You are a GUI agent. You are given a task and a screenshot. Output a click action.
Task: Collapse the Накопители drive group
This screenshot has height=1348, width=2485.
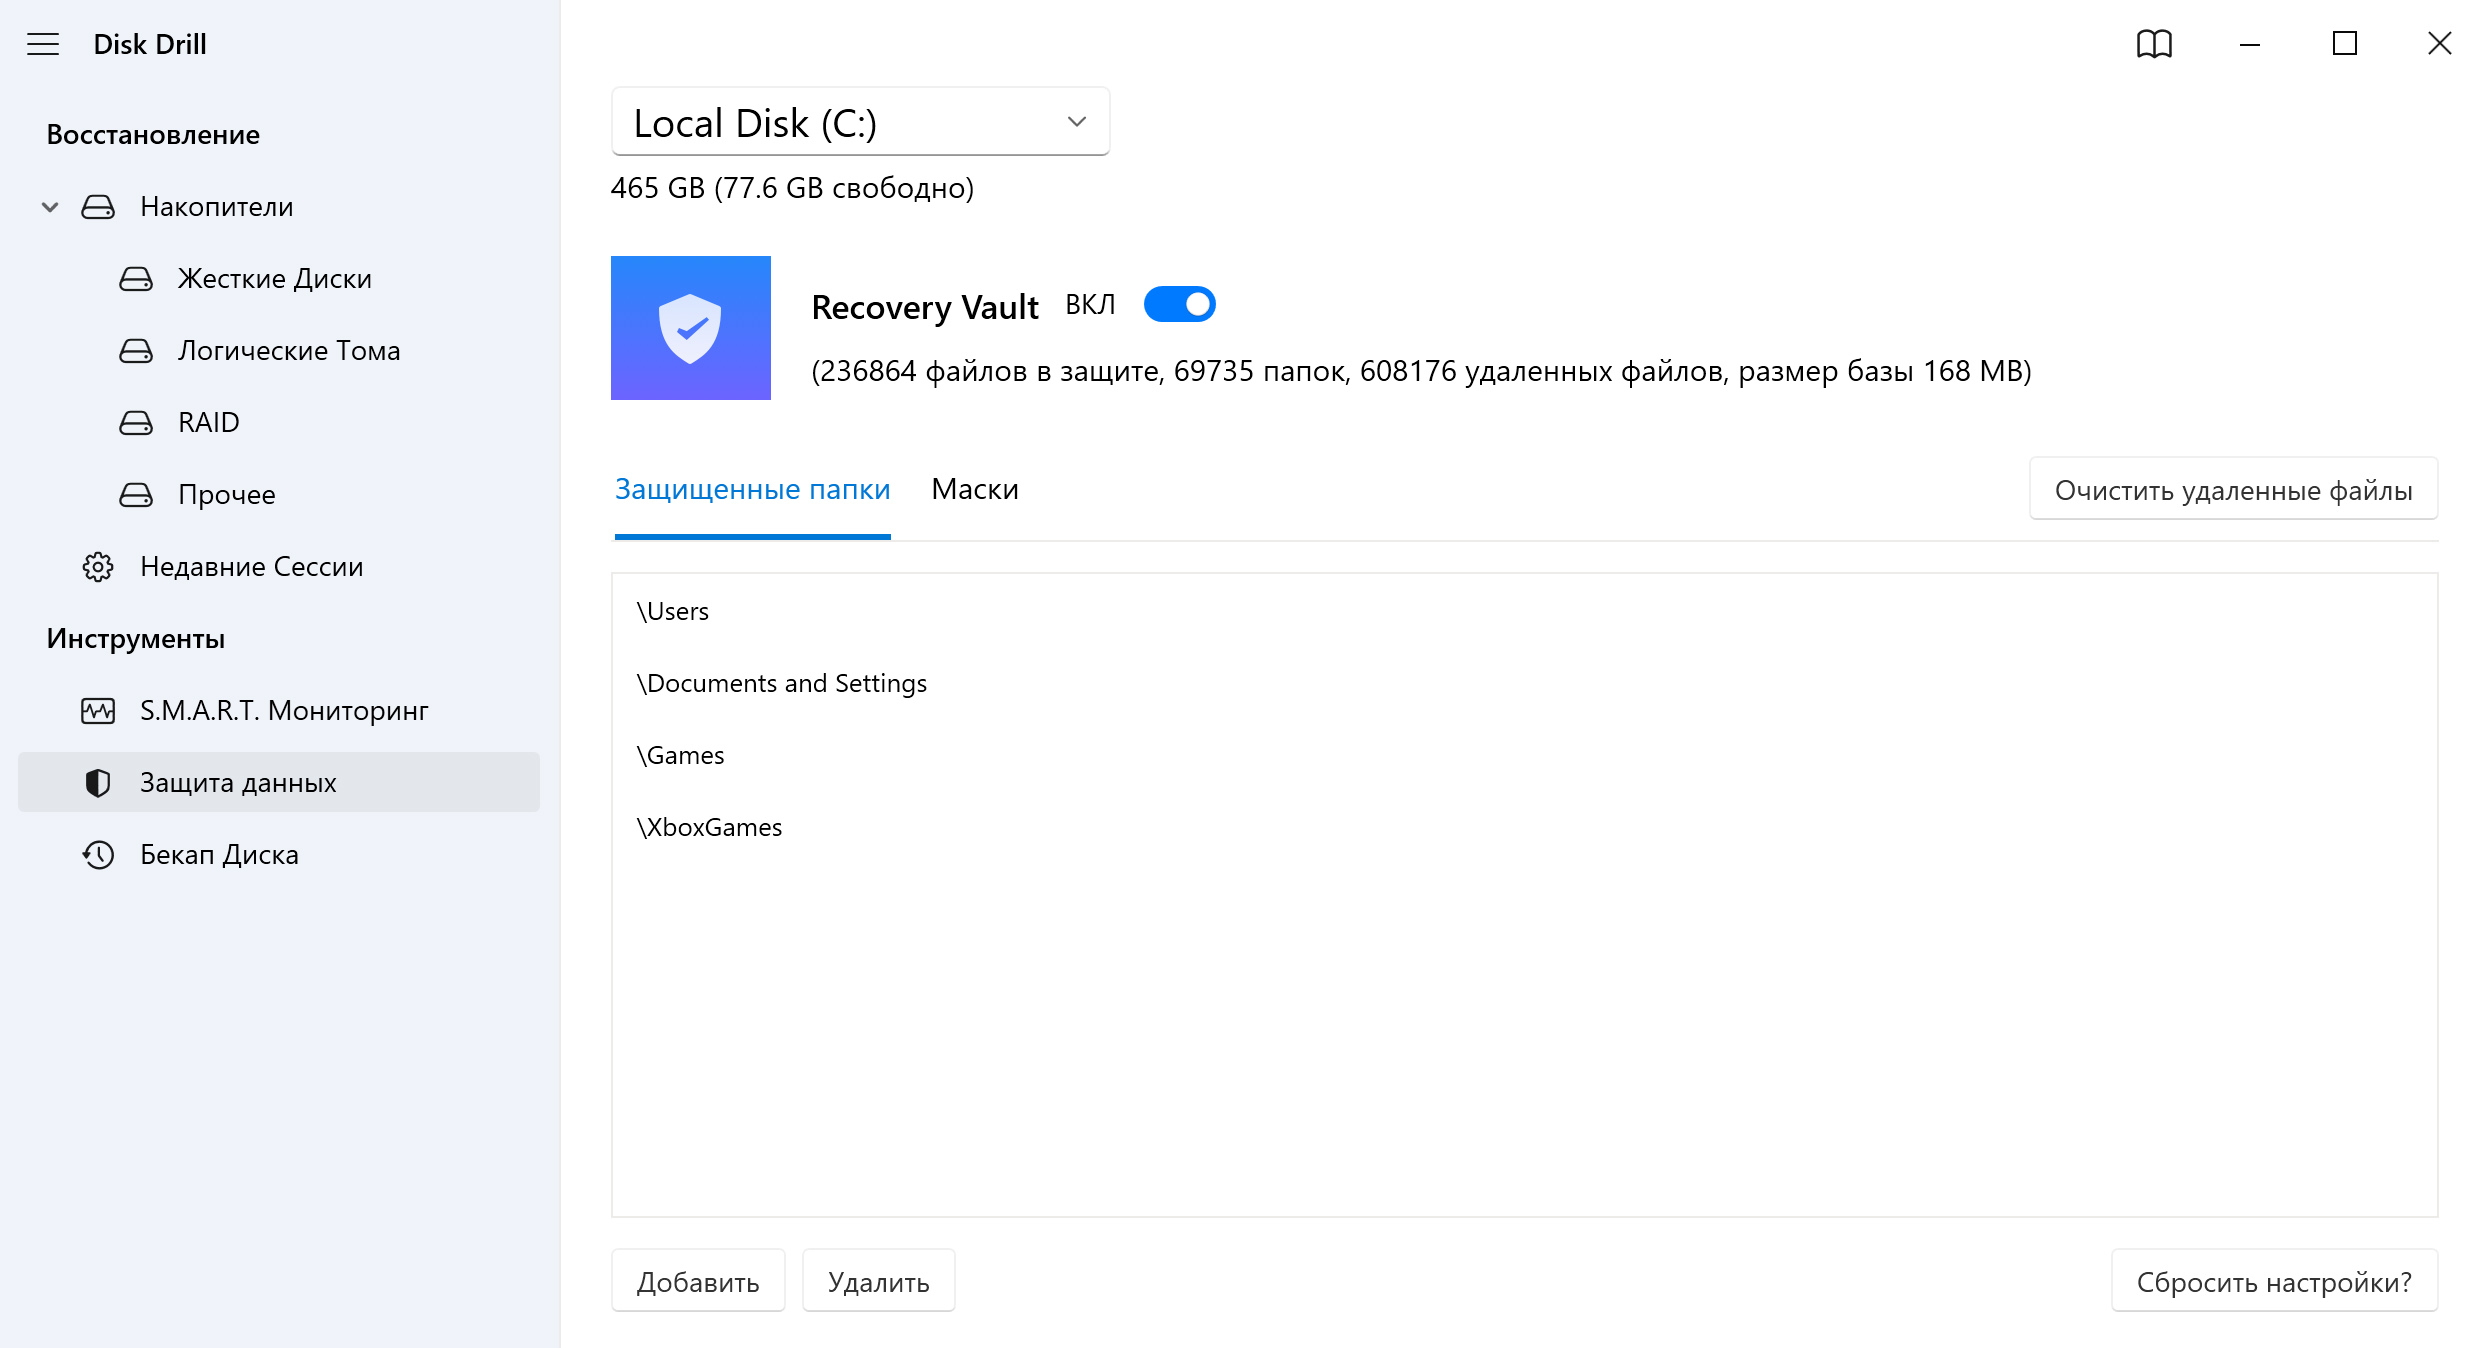[x=50, y=206]
